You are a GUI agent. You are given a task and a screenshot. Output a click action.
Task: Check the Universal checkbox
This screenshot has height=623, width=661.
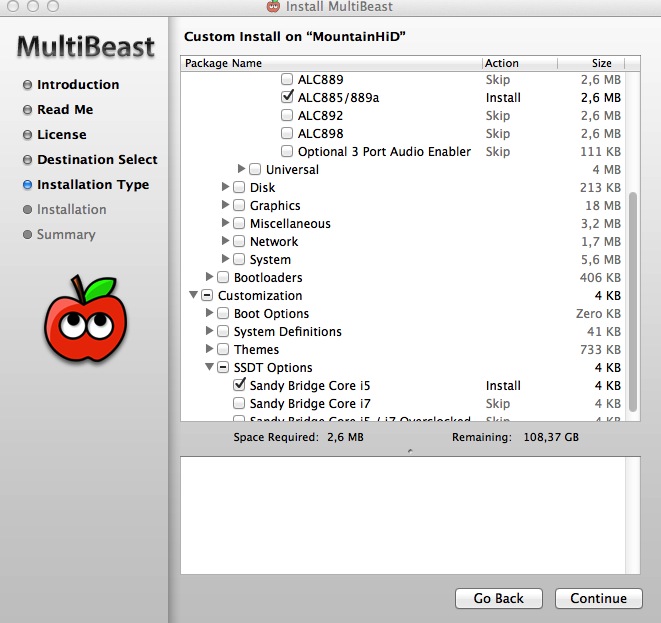255,169
